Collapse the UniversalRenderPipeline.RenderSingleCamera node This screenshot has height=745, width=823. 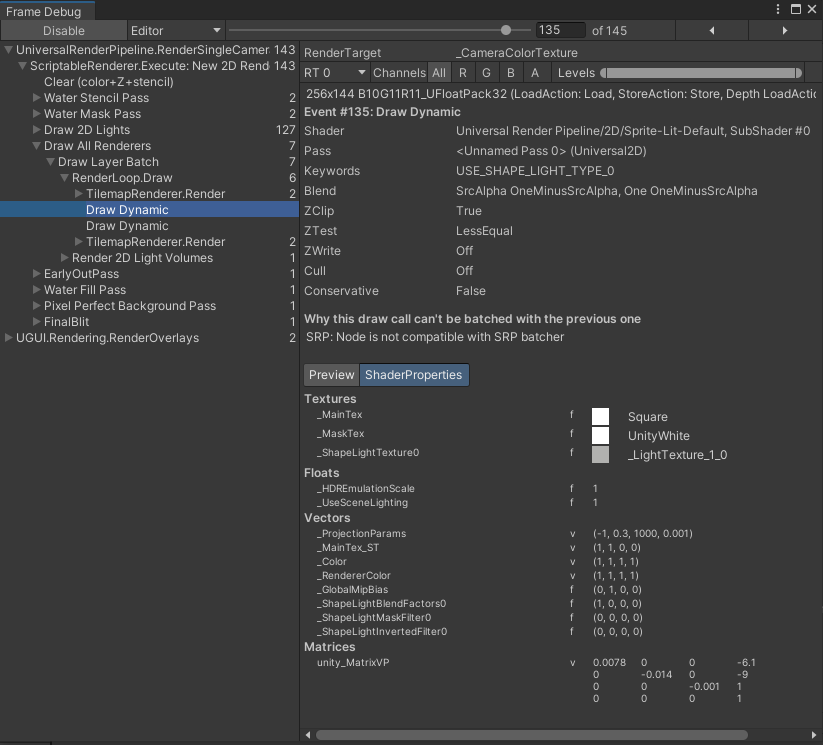click(9, 50)
